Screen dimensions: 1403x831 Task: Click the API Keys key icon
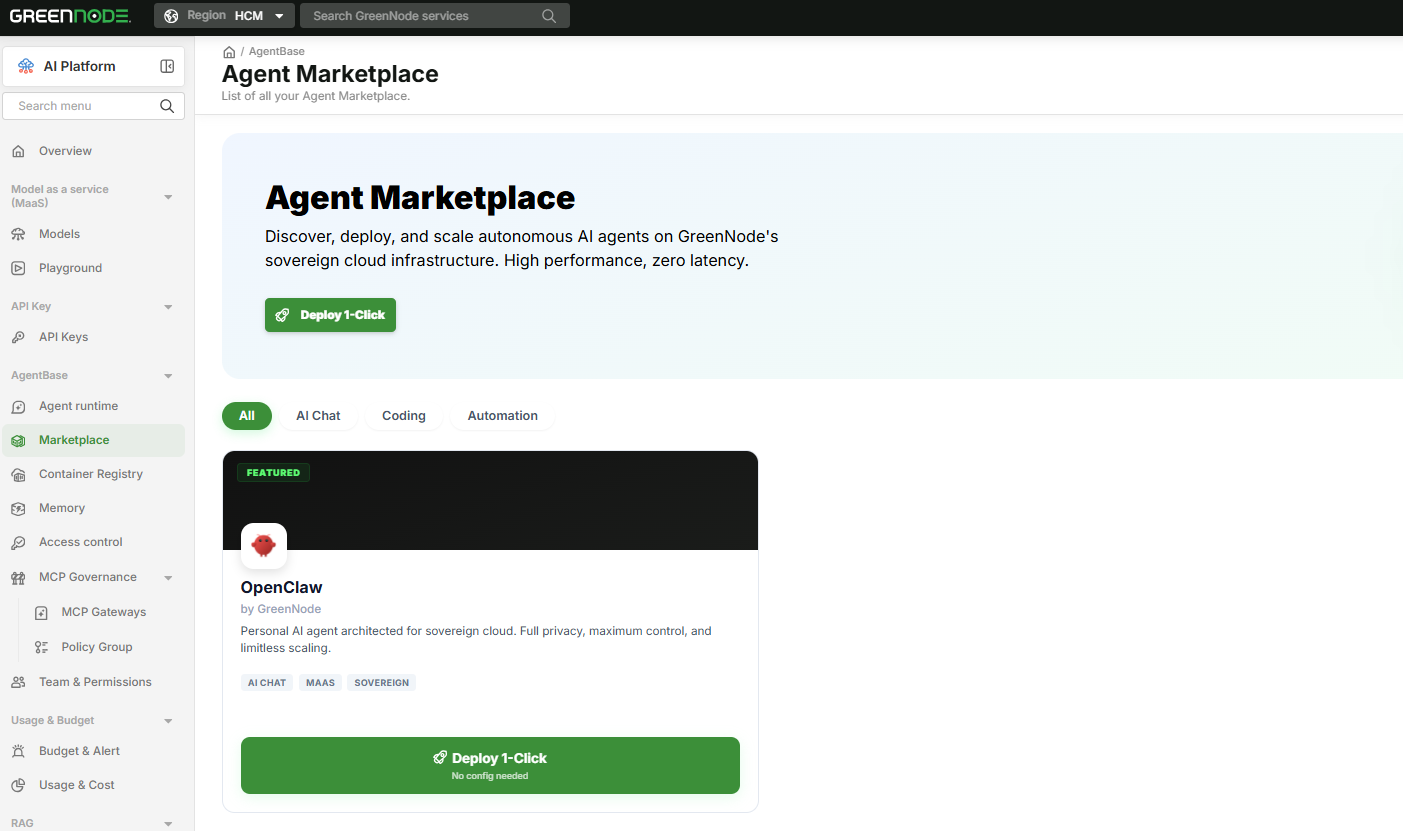point(18,337)
